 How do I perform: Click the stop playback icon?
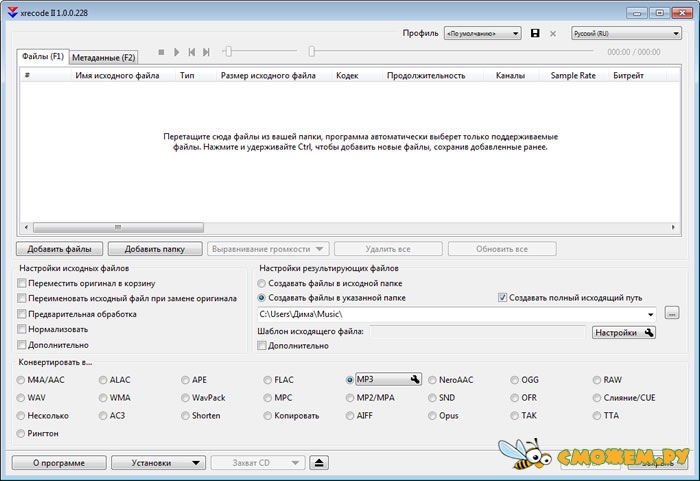161,52
